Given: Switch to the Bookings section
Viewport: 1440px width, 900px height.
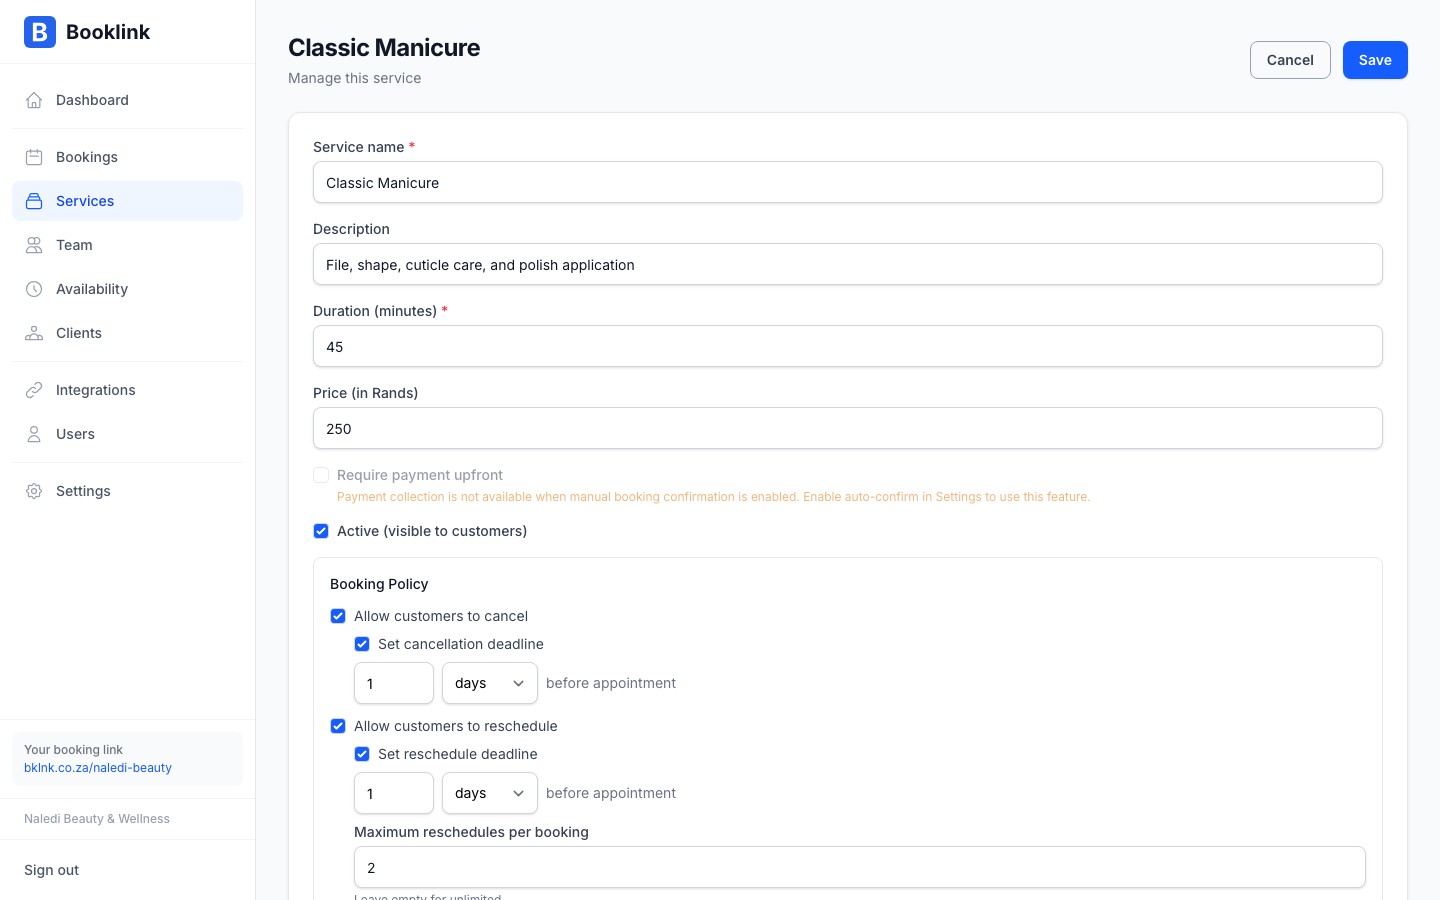Looking at the screenshot, I should (x=86, y=157).
